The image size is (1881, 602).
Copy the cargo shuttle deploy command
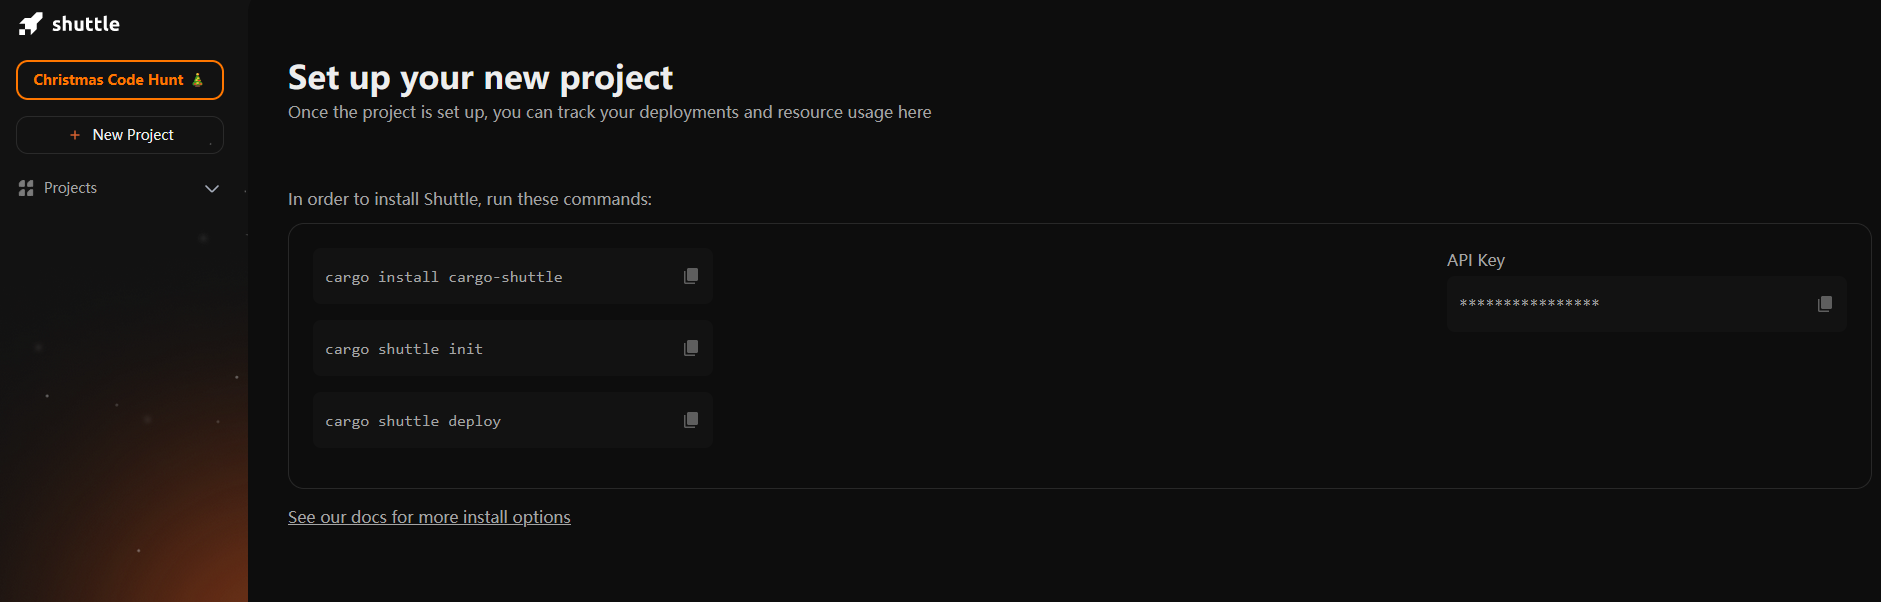coord(691,420)
